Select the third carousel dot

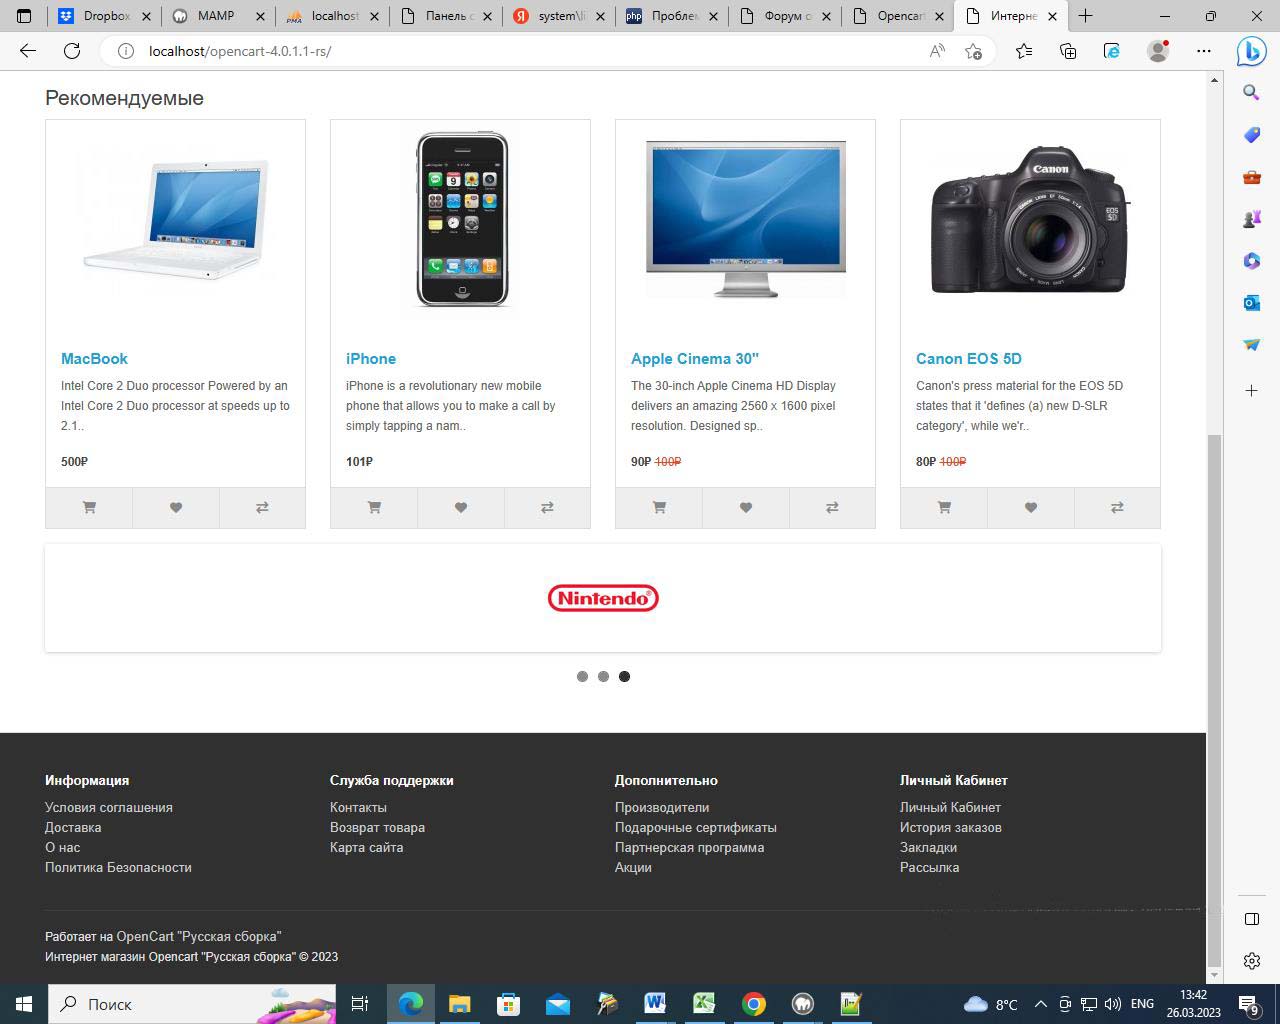(624, 677)
